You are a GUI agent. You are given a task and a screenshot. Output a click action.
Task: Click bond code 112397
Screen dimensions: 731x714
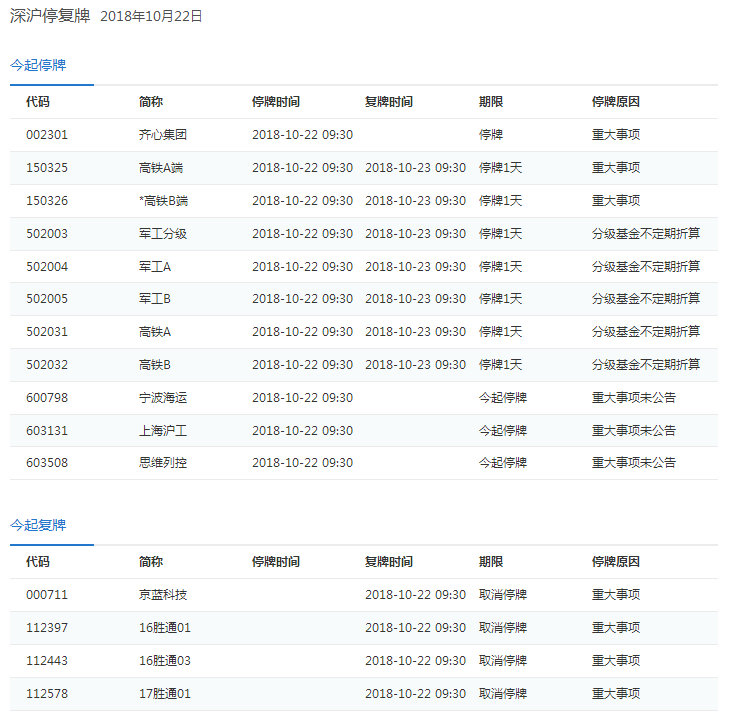(47, 628)
